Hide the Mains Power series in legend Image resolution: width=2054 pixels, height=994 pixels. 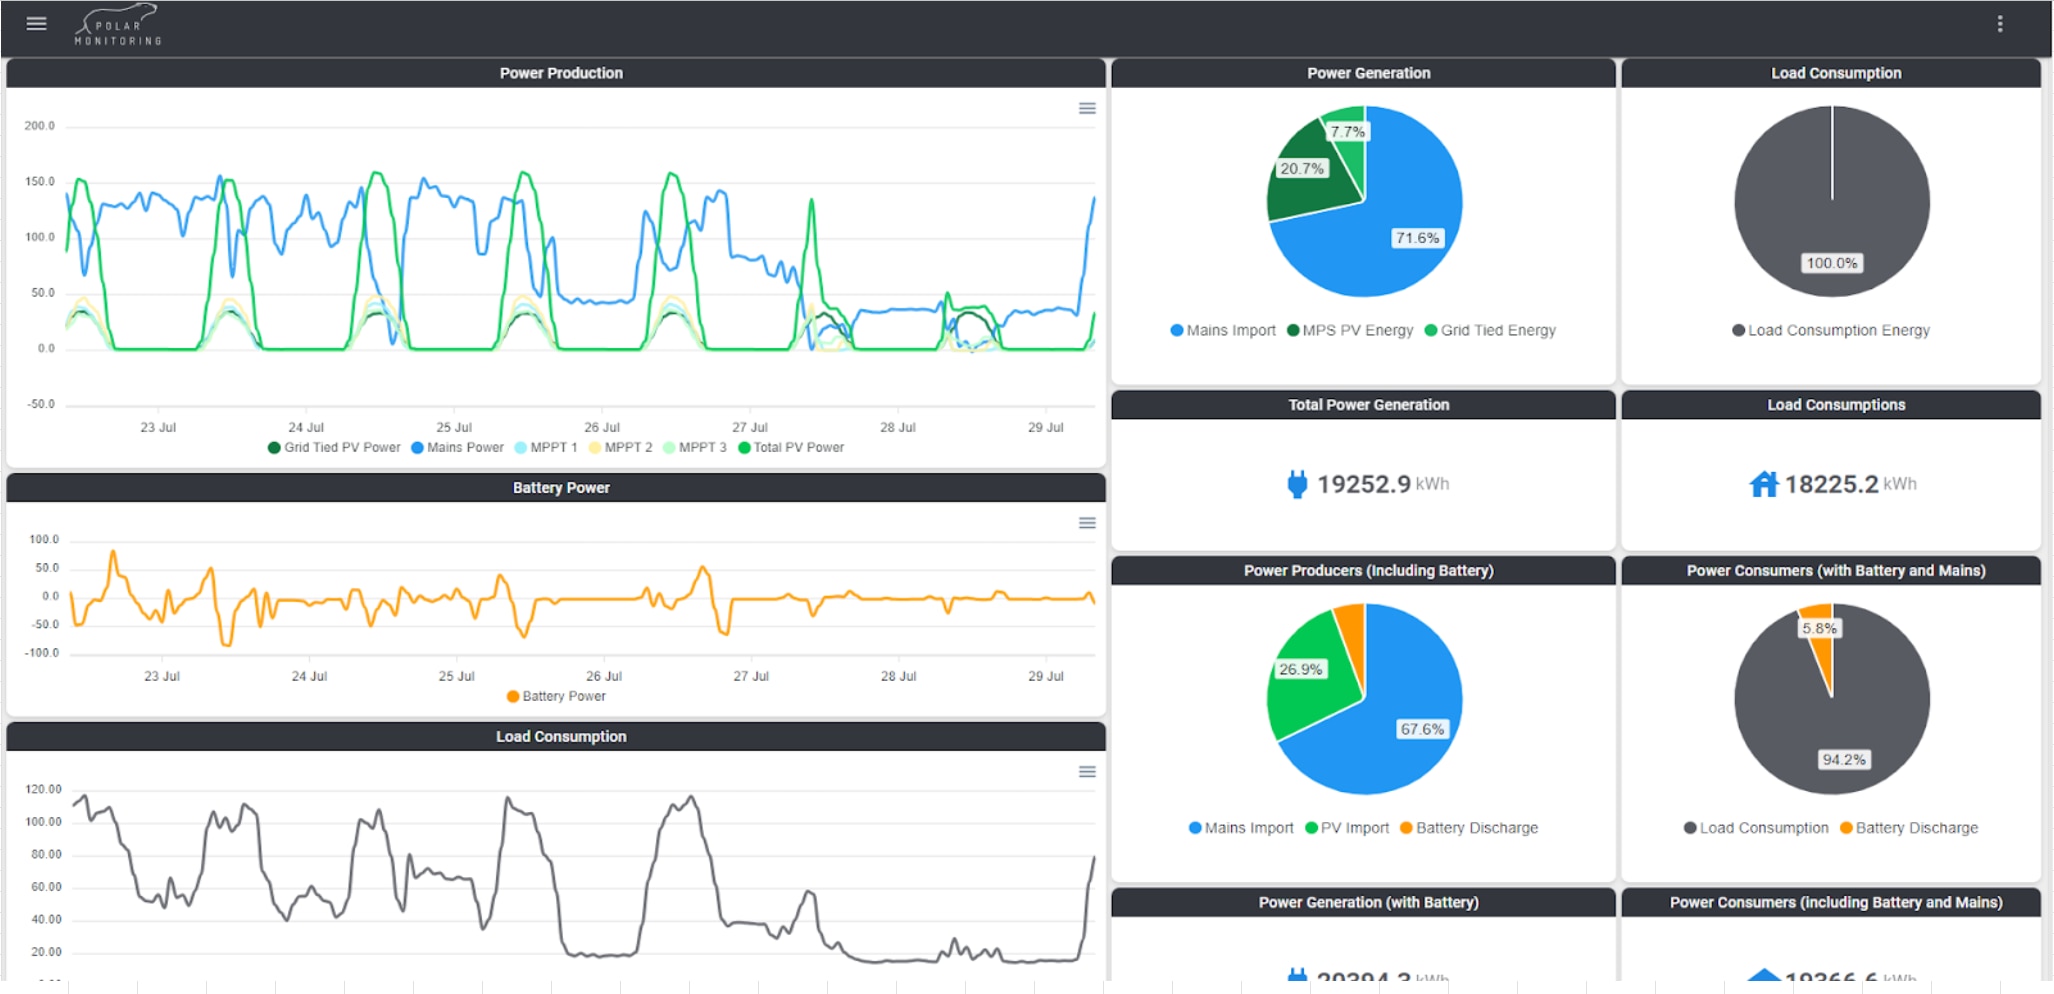pos(458,448)
